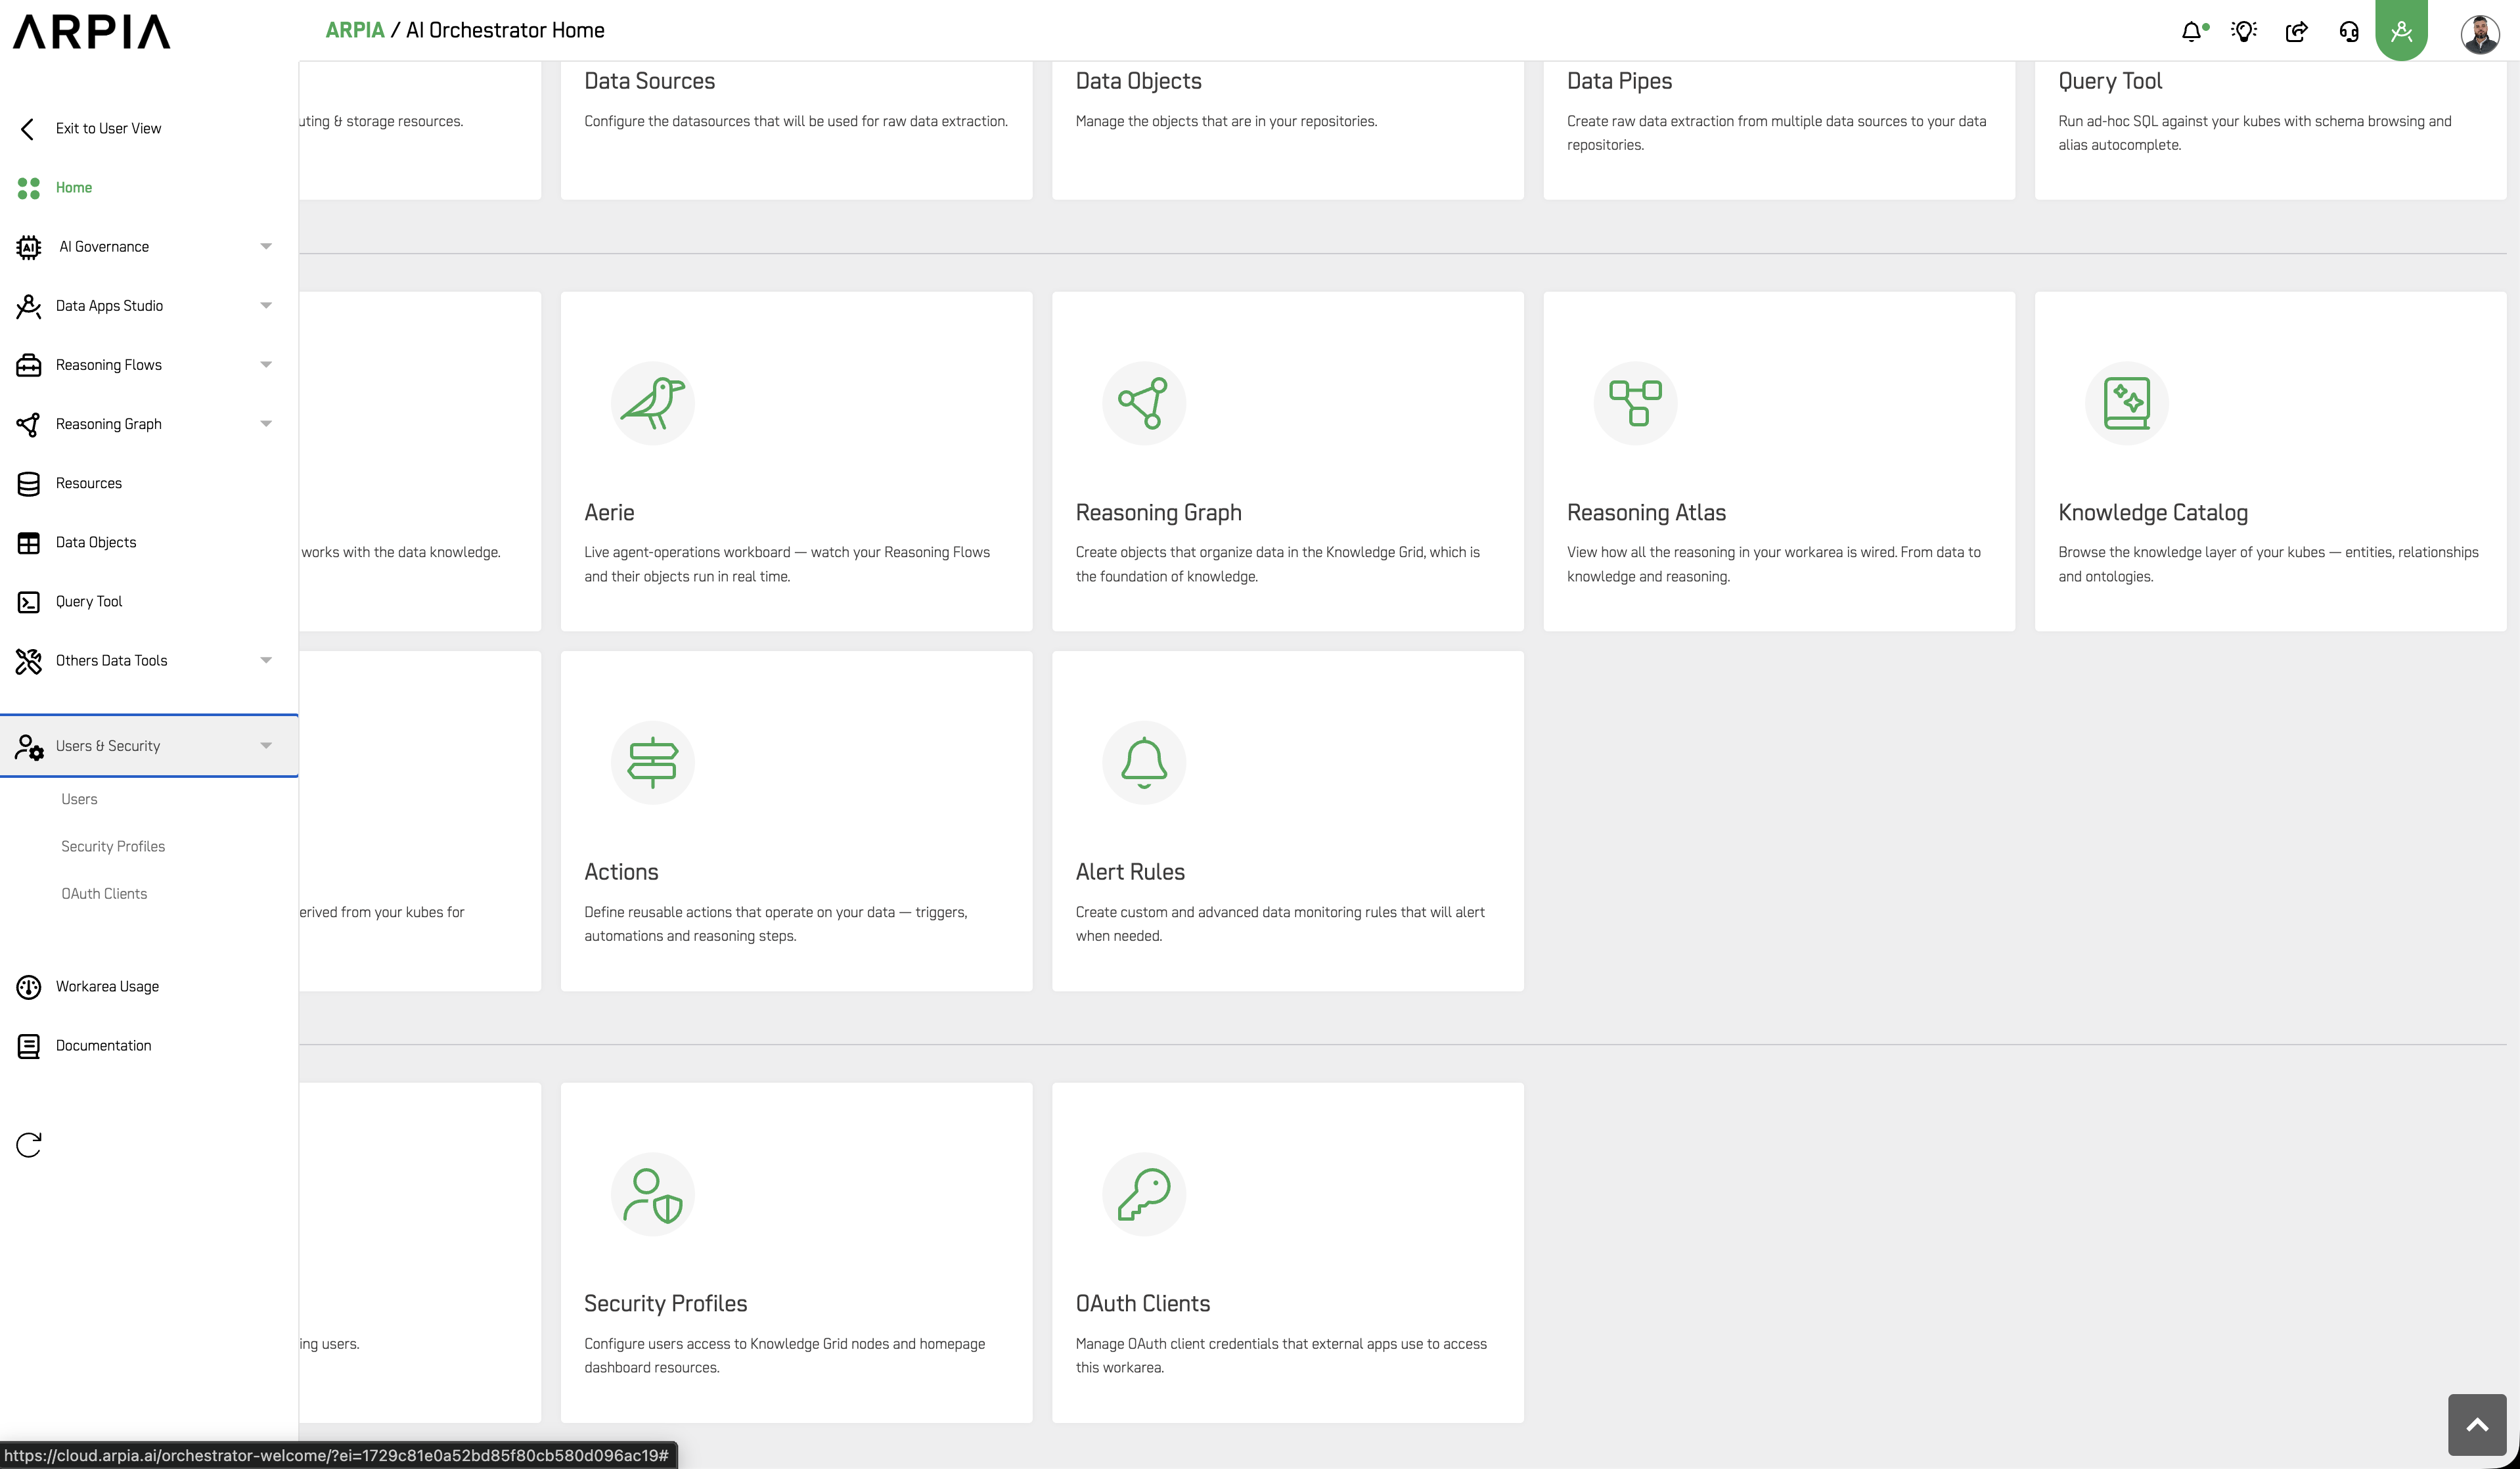The width and height of the screenshot is (2520, 1469).
Task: Click the Actions signpost icon
Action: [x=653, y=763]
